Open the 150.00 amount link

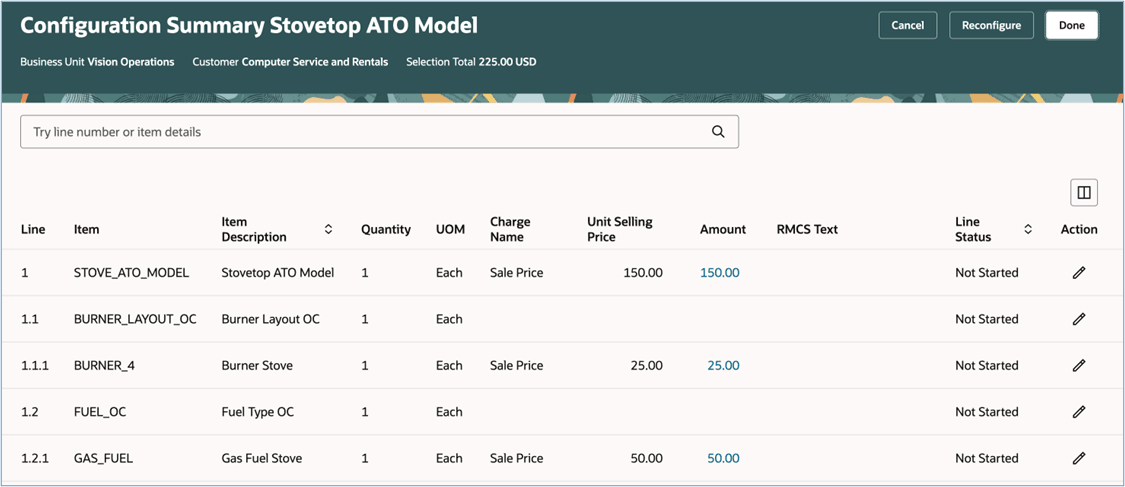point(719,273)
